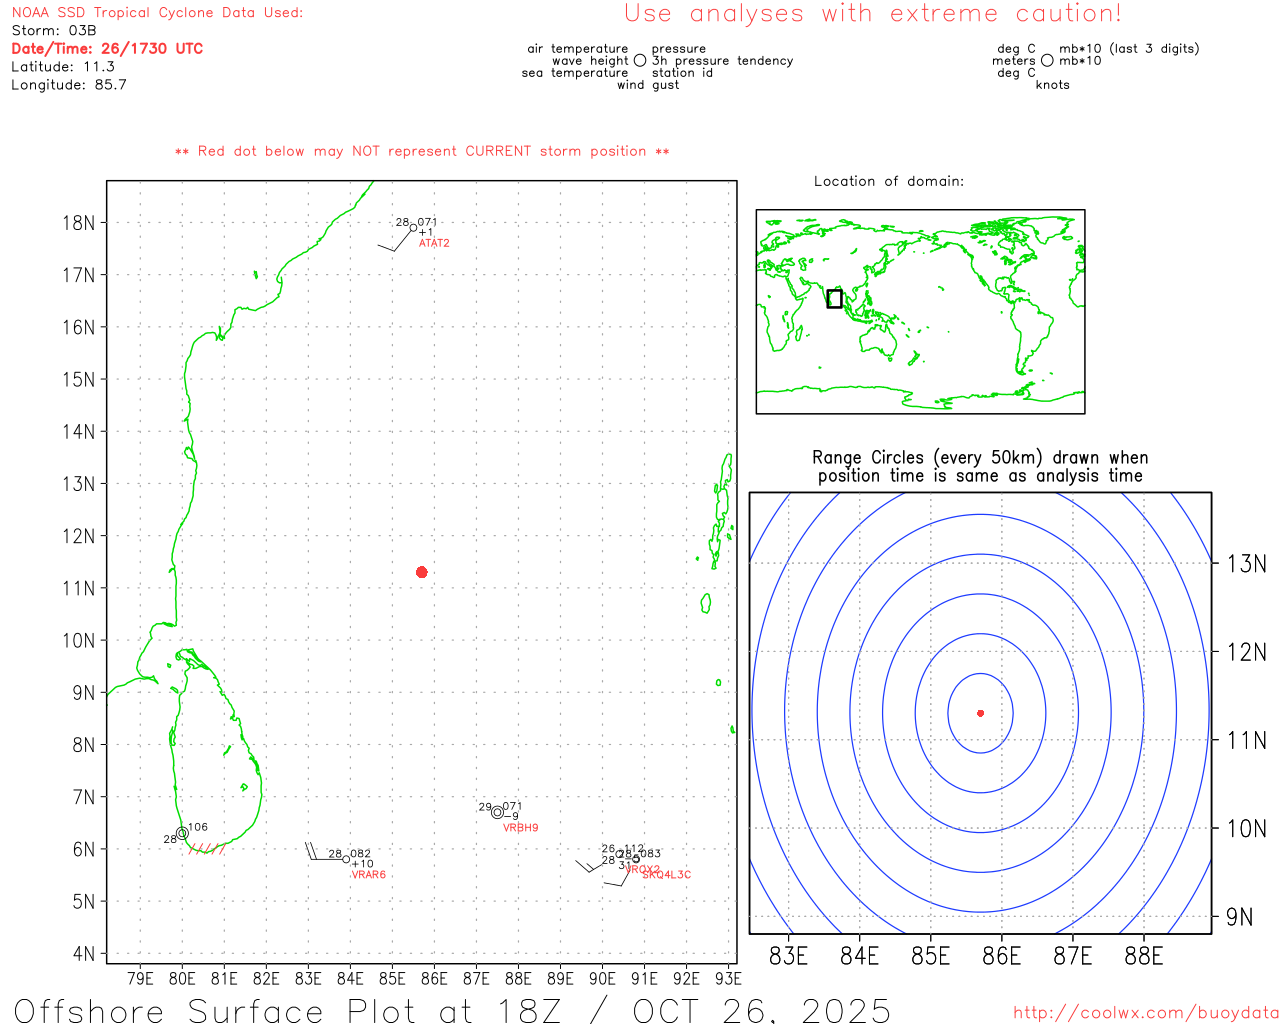This screenshot has height=1024, width=1280.
Task: Click the 9N label on range circles plot
Action: [x=1240, y=917]
